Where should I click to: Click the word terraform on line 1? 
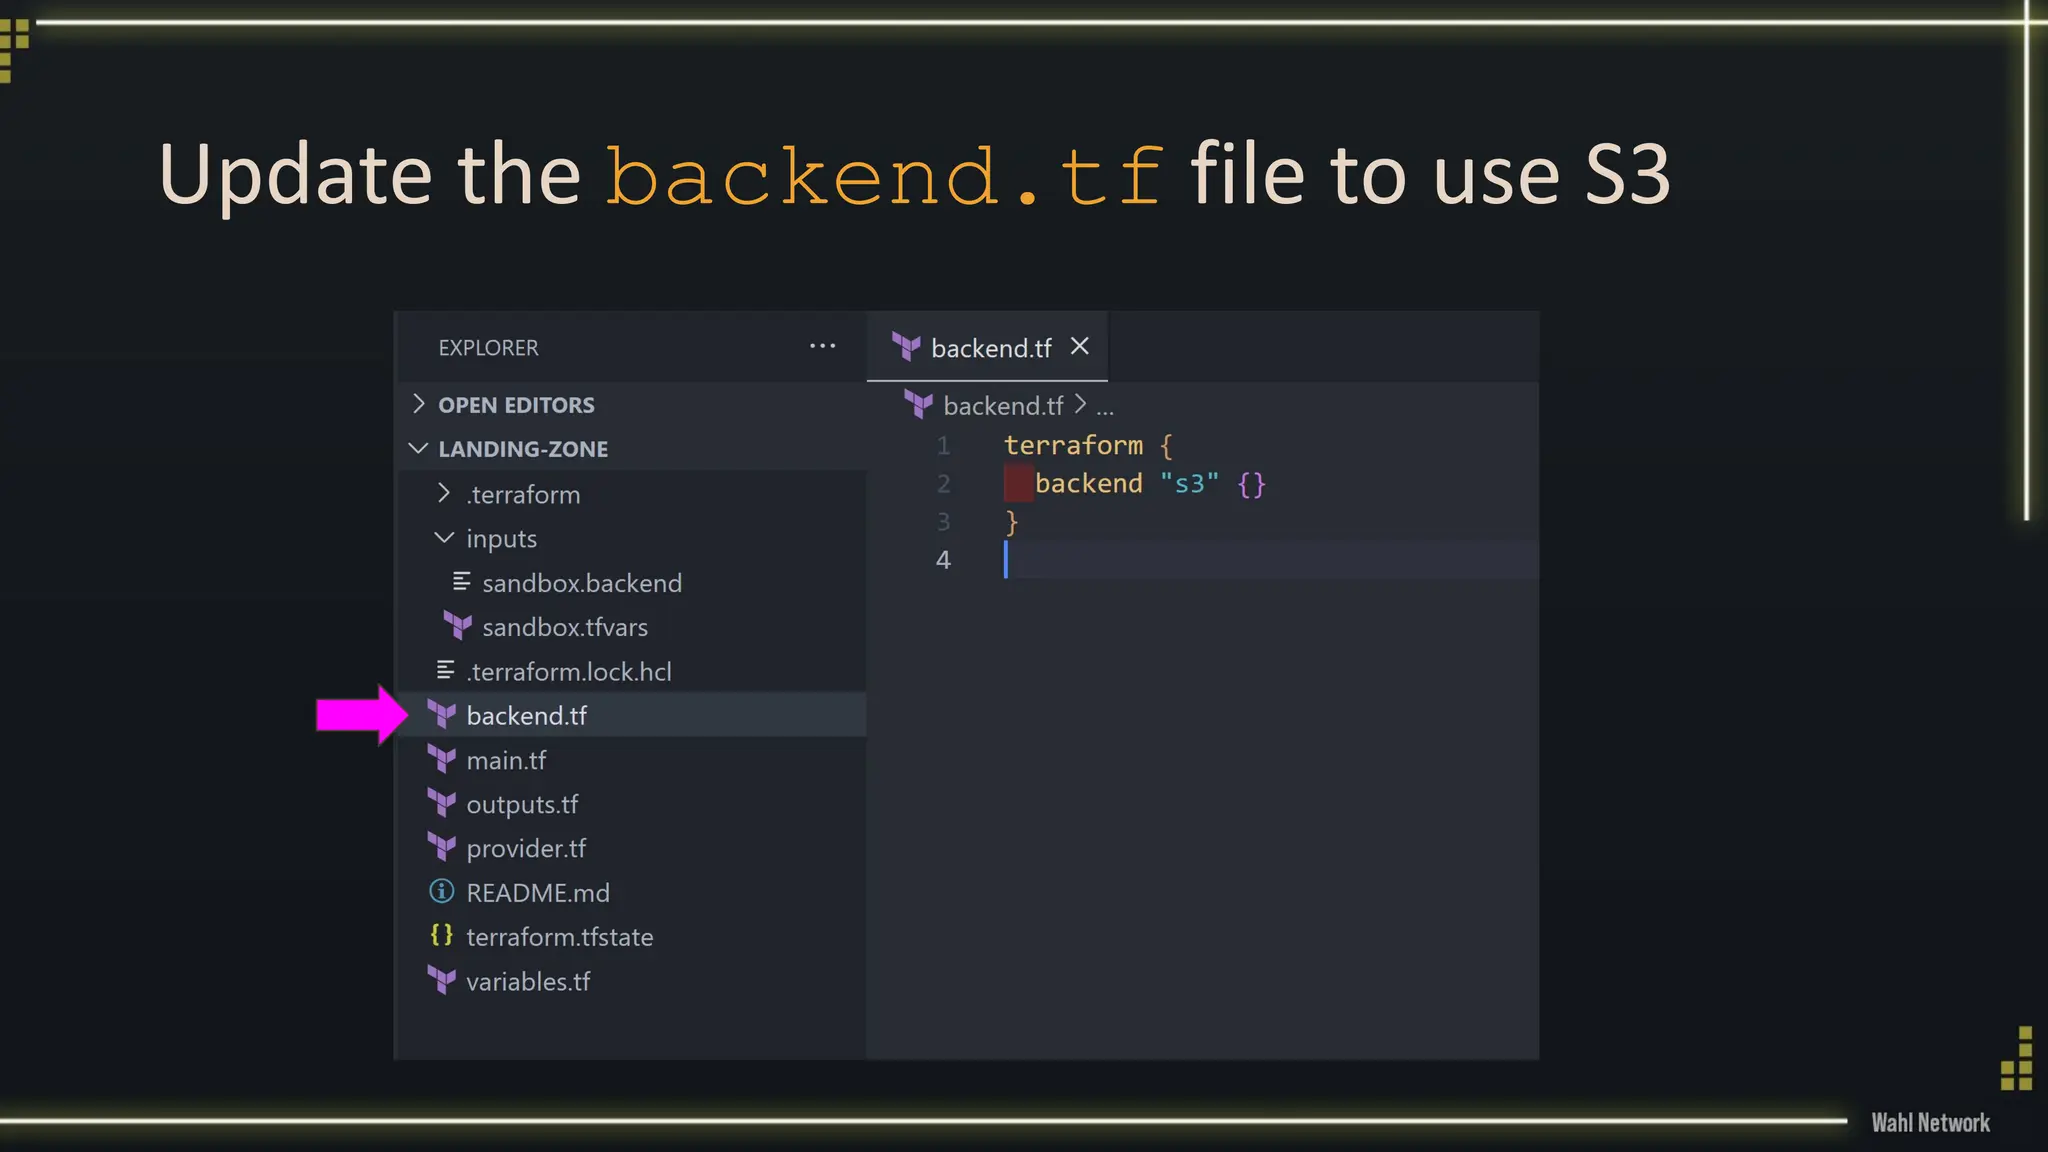pyautogui.click(x=1073, y=445)
